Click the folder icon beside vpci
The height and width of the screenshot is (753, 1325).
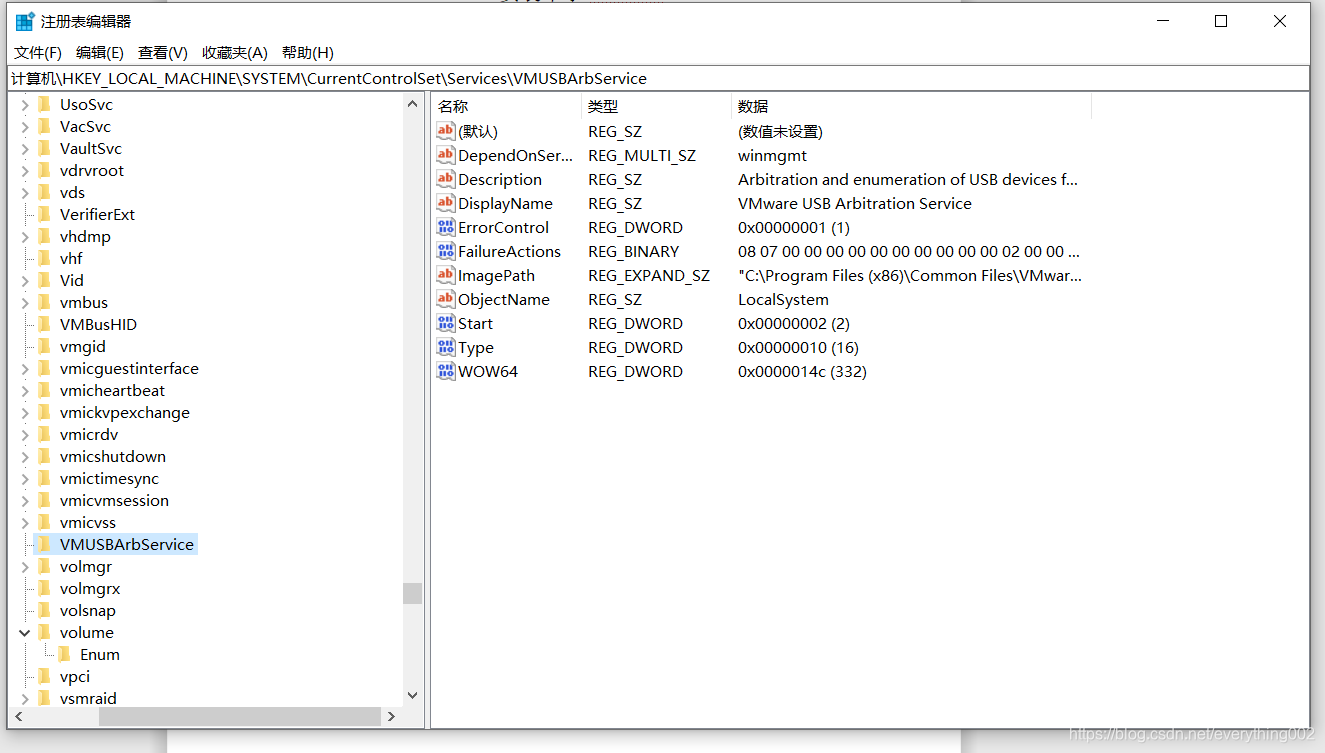(44, 676)
